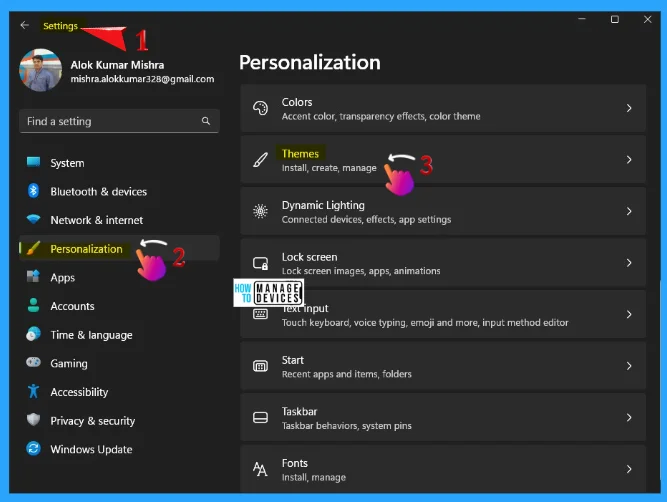
Task: Click the account email address
Action: (142, 79)
